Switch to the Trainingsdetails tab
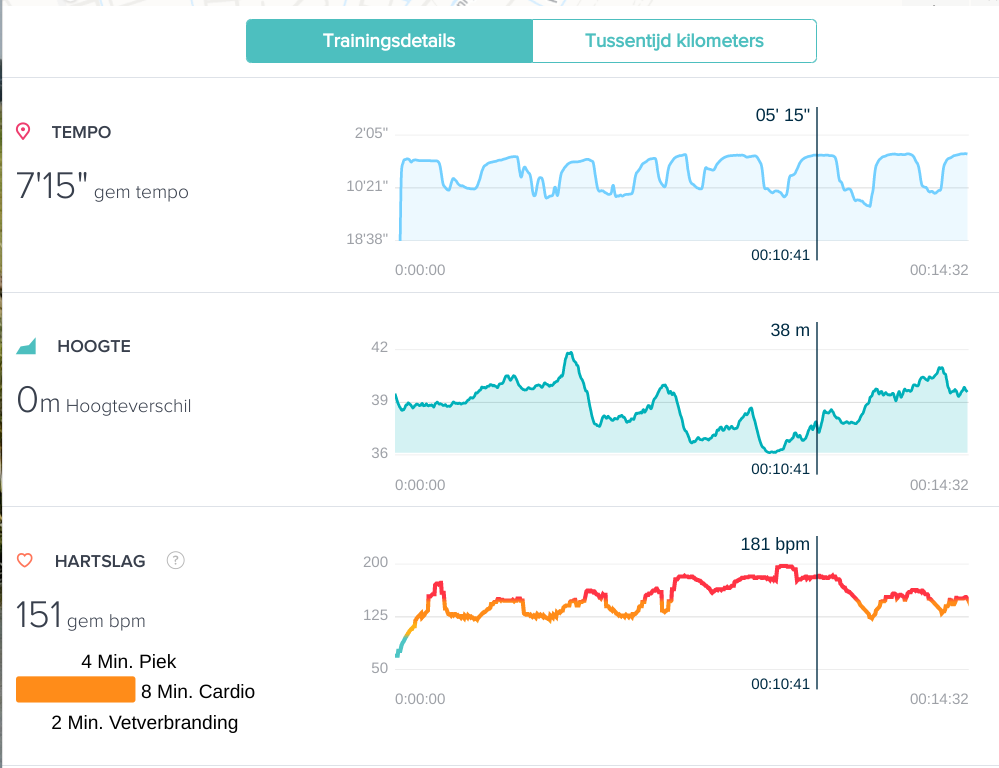Viewport: 999px width, 768px height. click(389, 41)
